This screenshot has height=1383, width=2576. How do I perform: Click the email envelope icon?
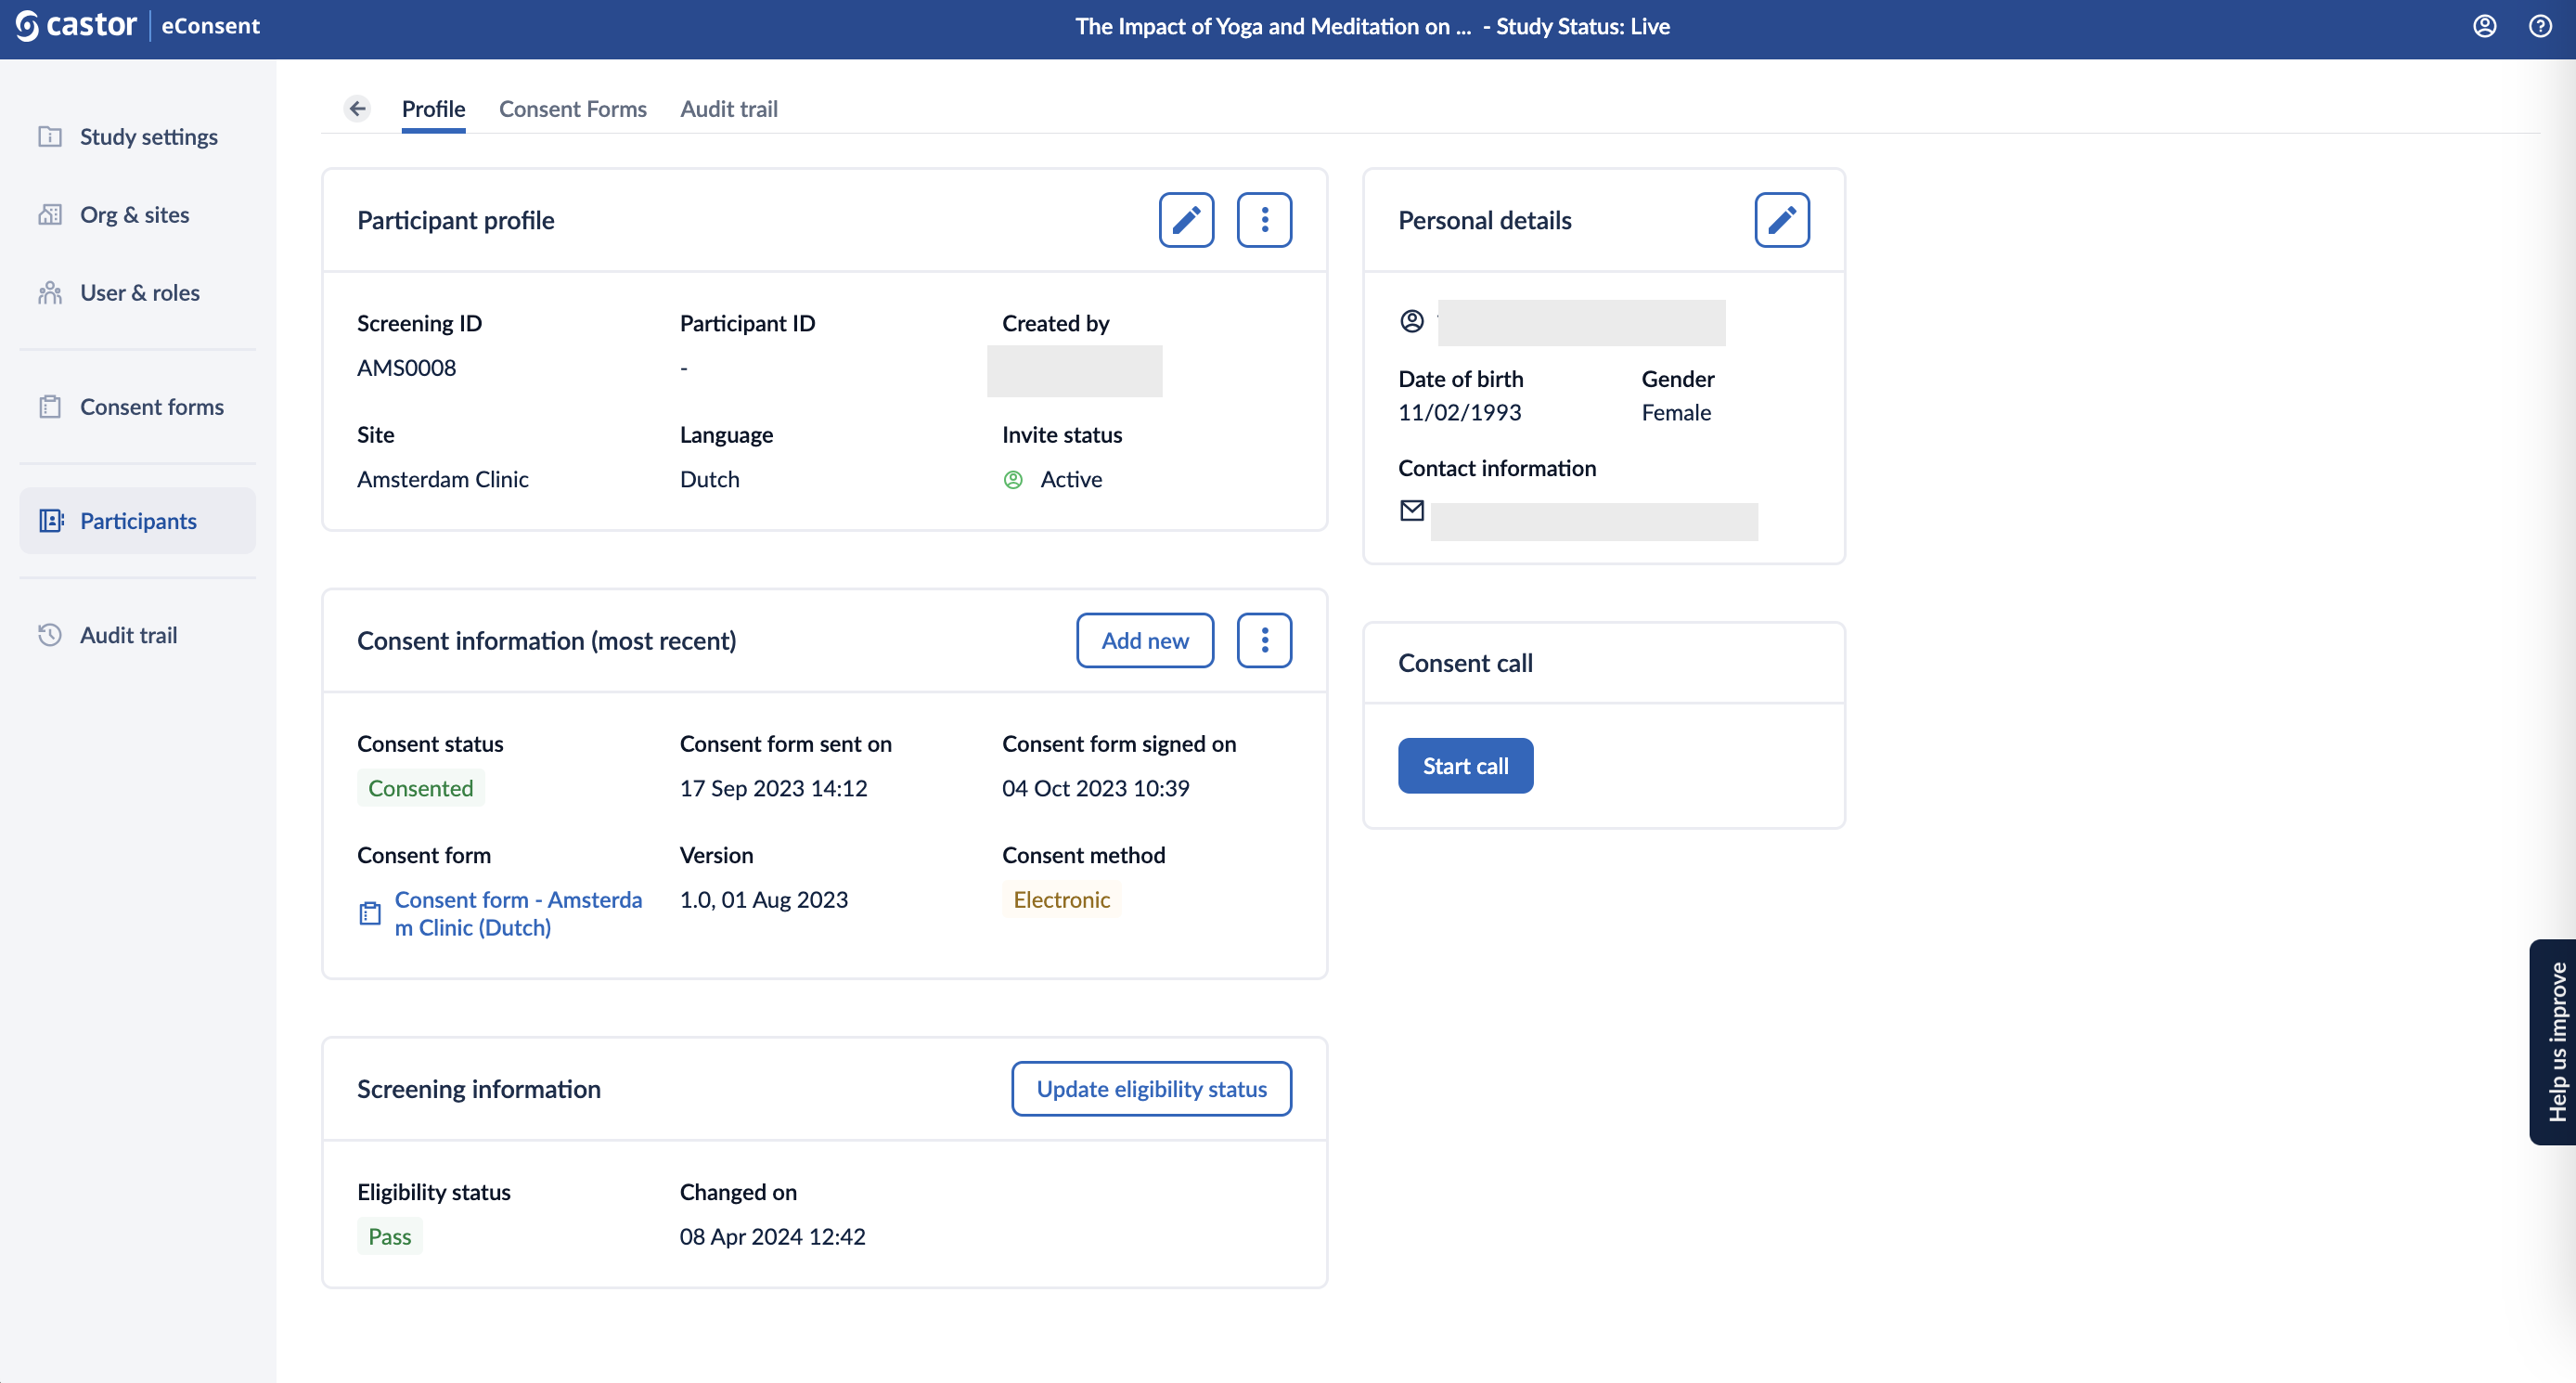[x=1412, y=510]
